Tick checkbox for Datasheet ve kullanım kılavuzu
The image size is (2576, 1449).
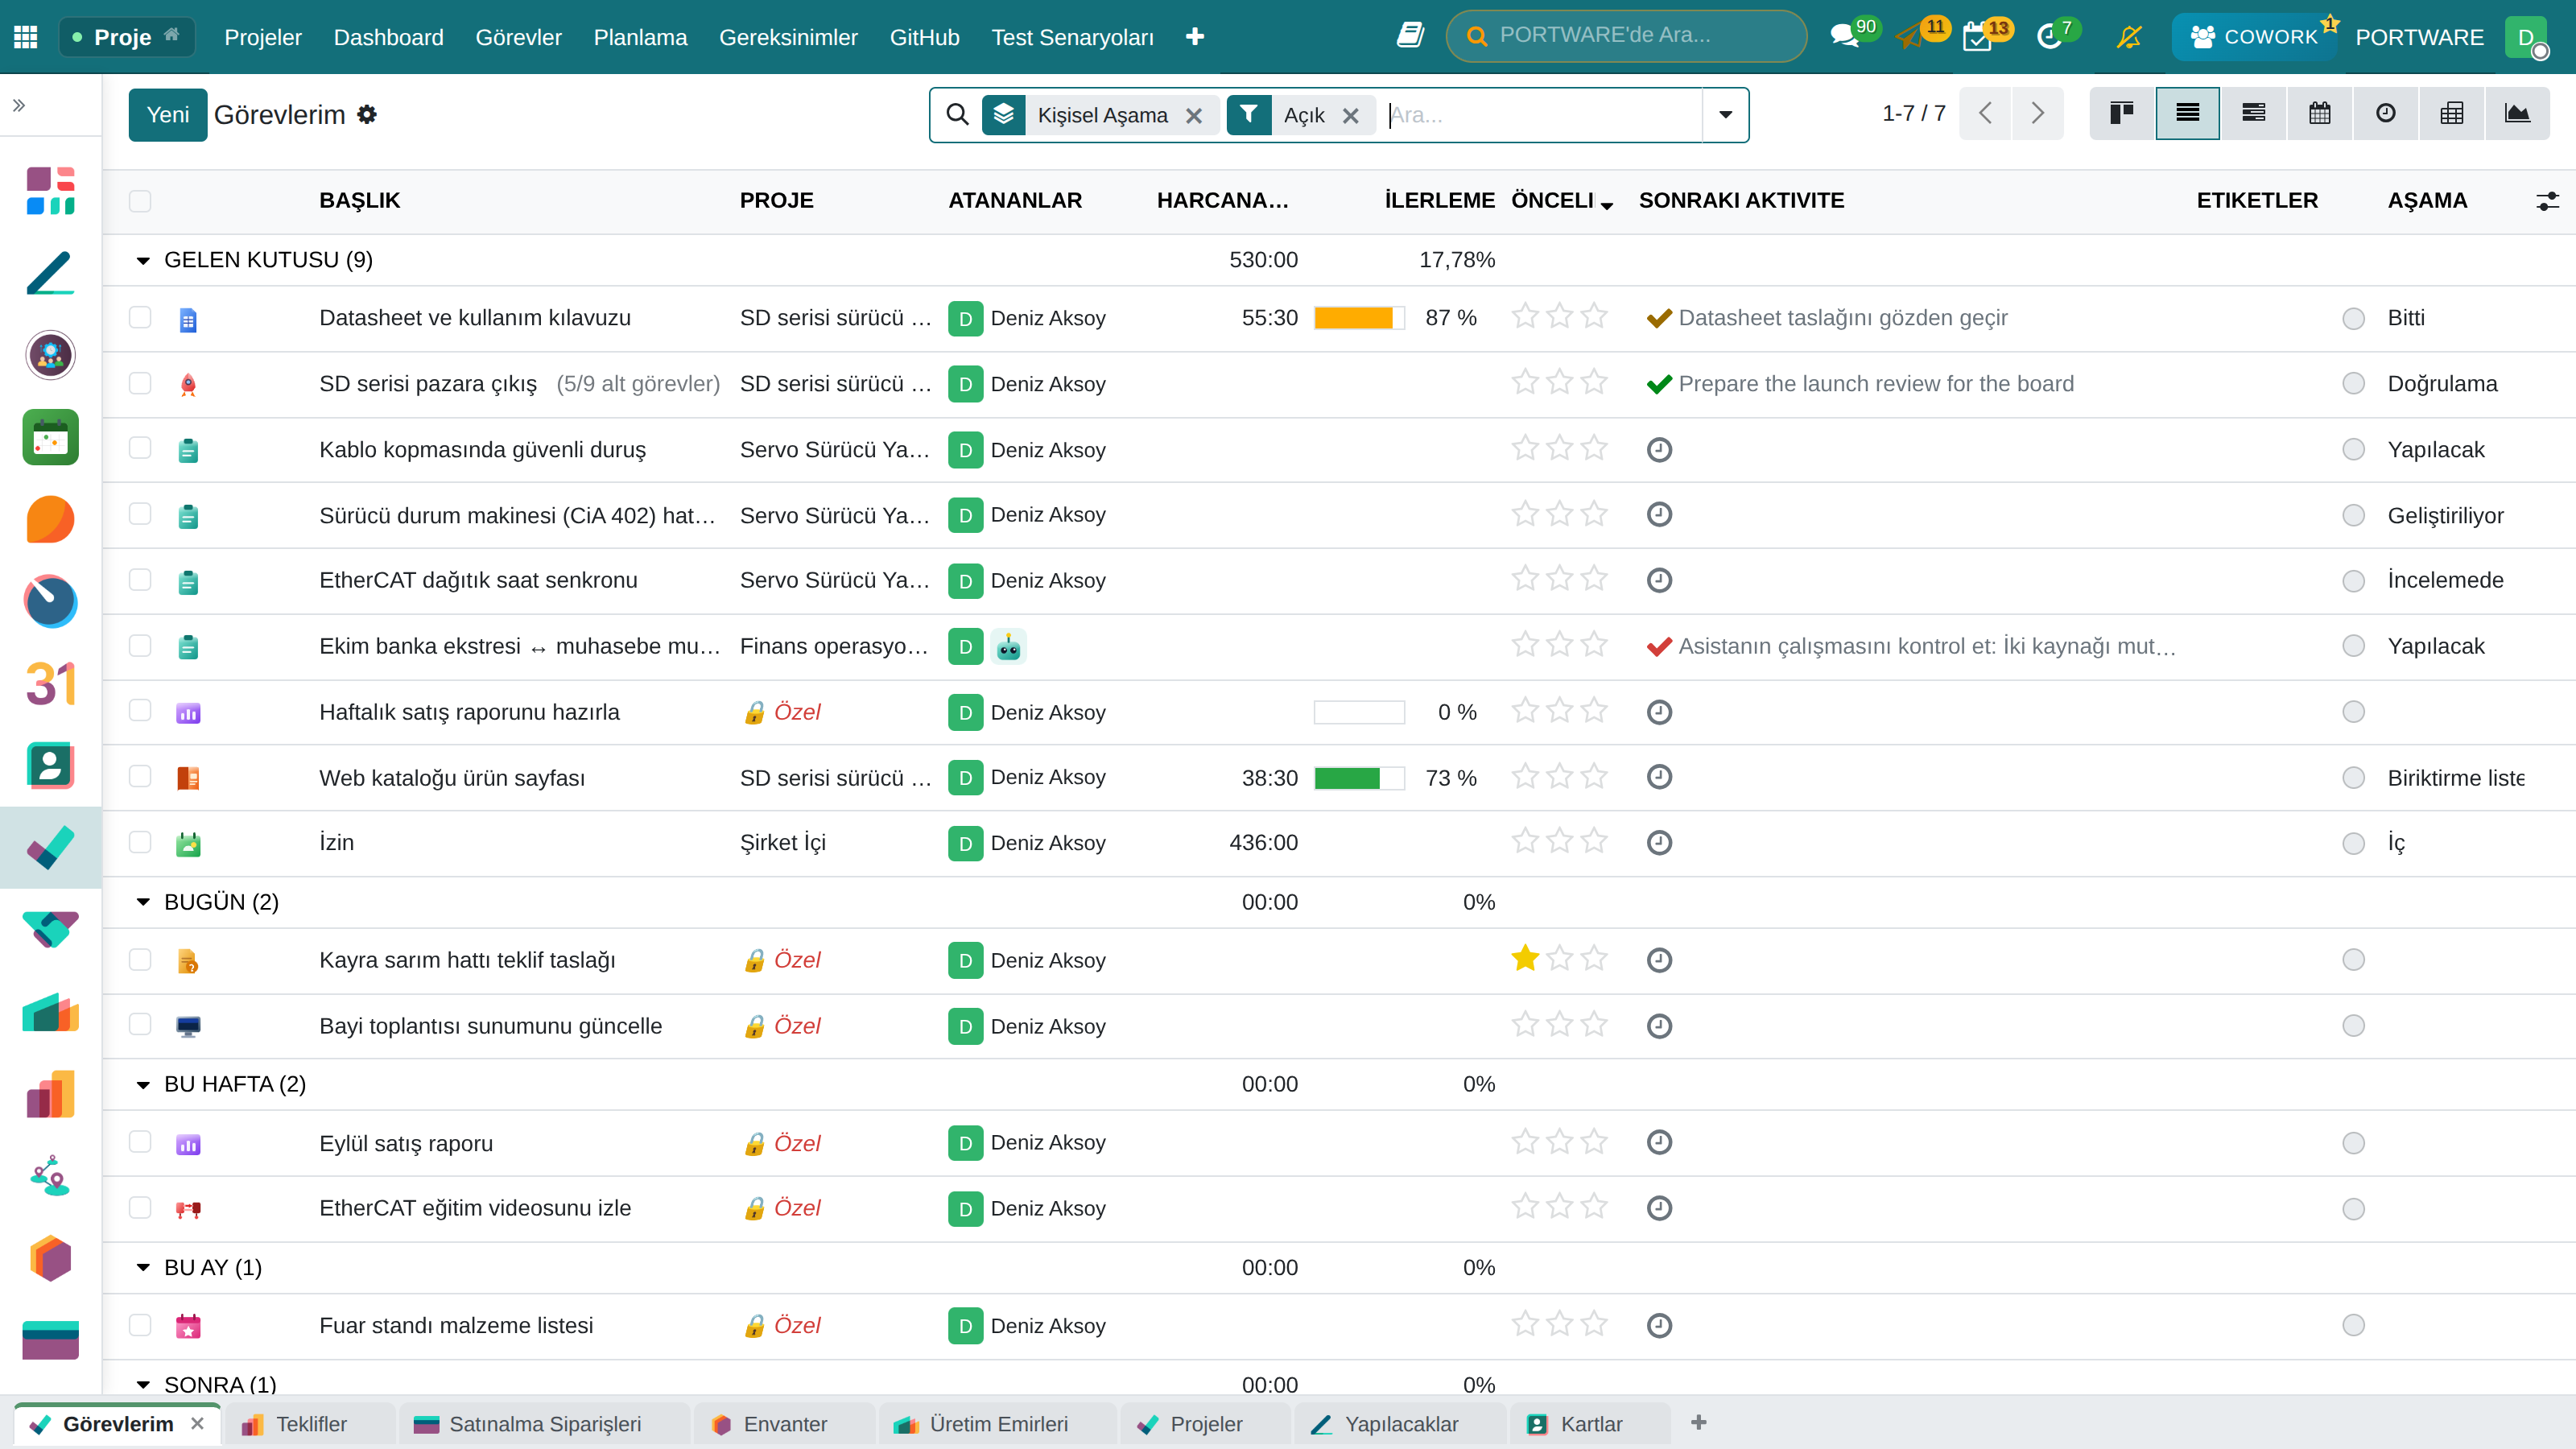(140, 317)
